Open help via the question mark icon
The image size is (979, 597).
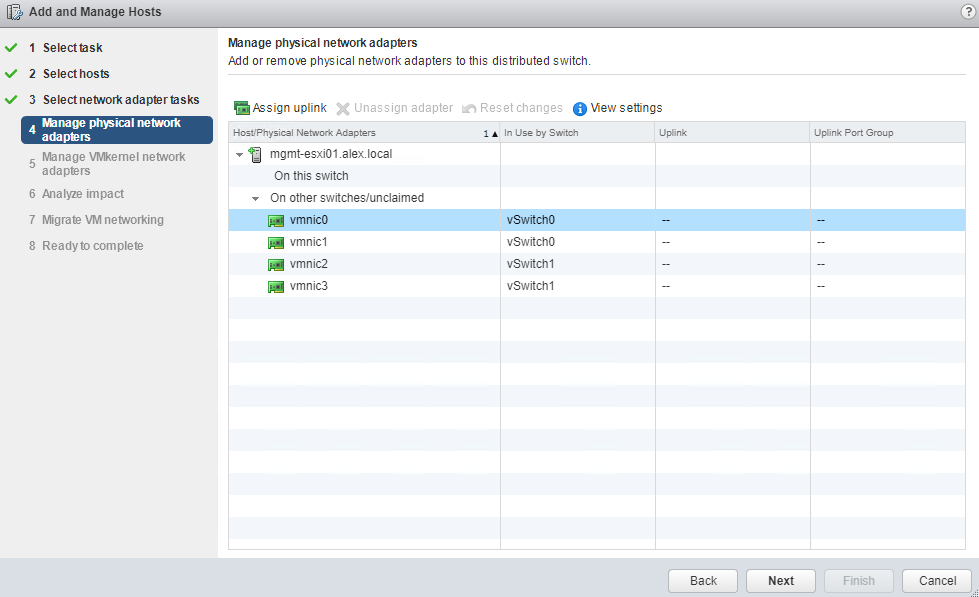click(x=967, y=12)
